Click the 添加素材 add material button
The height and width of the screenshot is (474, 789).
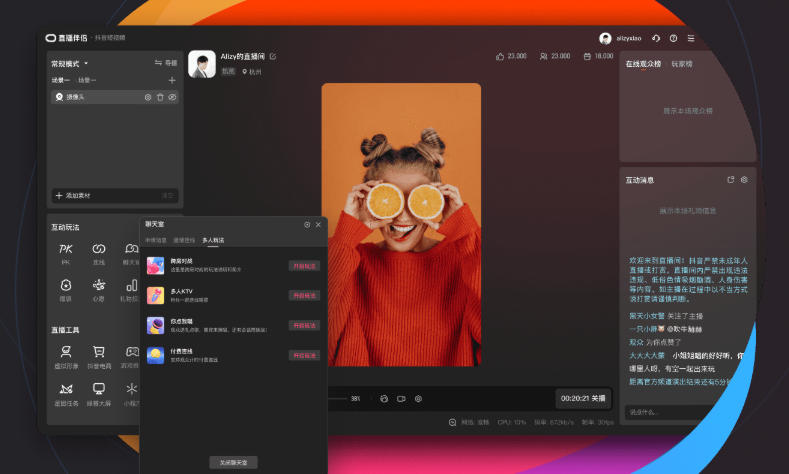(73, 195)
